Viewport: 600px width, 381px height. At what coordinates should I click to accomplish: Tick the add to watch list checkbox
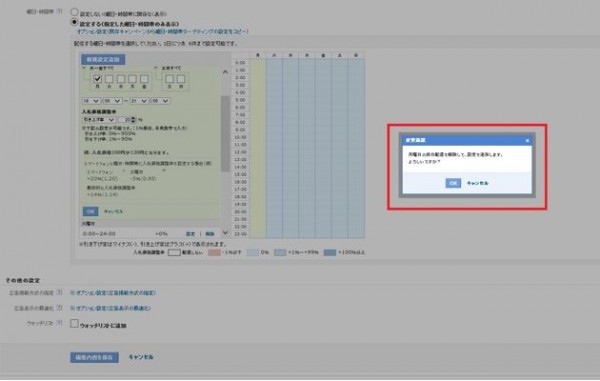(74, 324)
